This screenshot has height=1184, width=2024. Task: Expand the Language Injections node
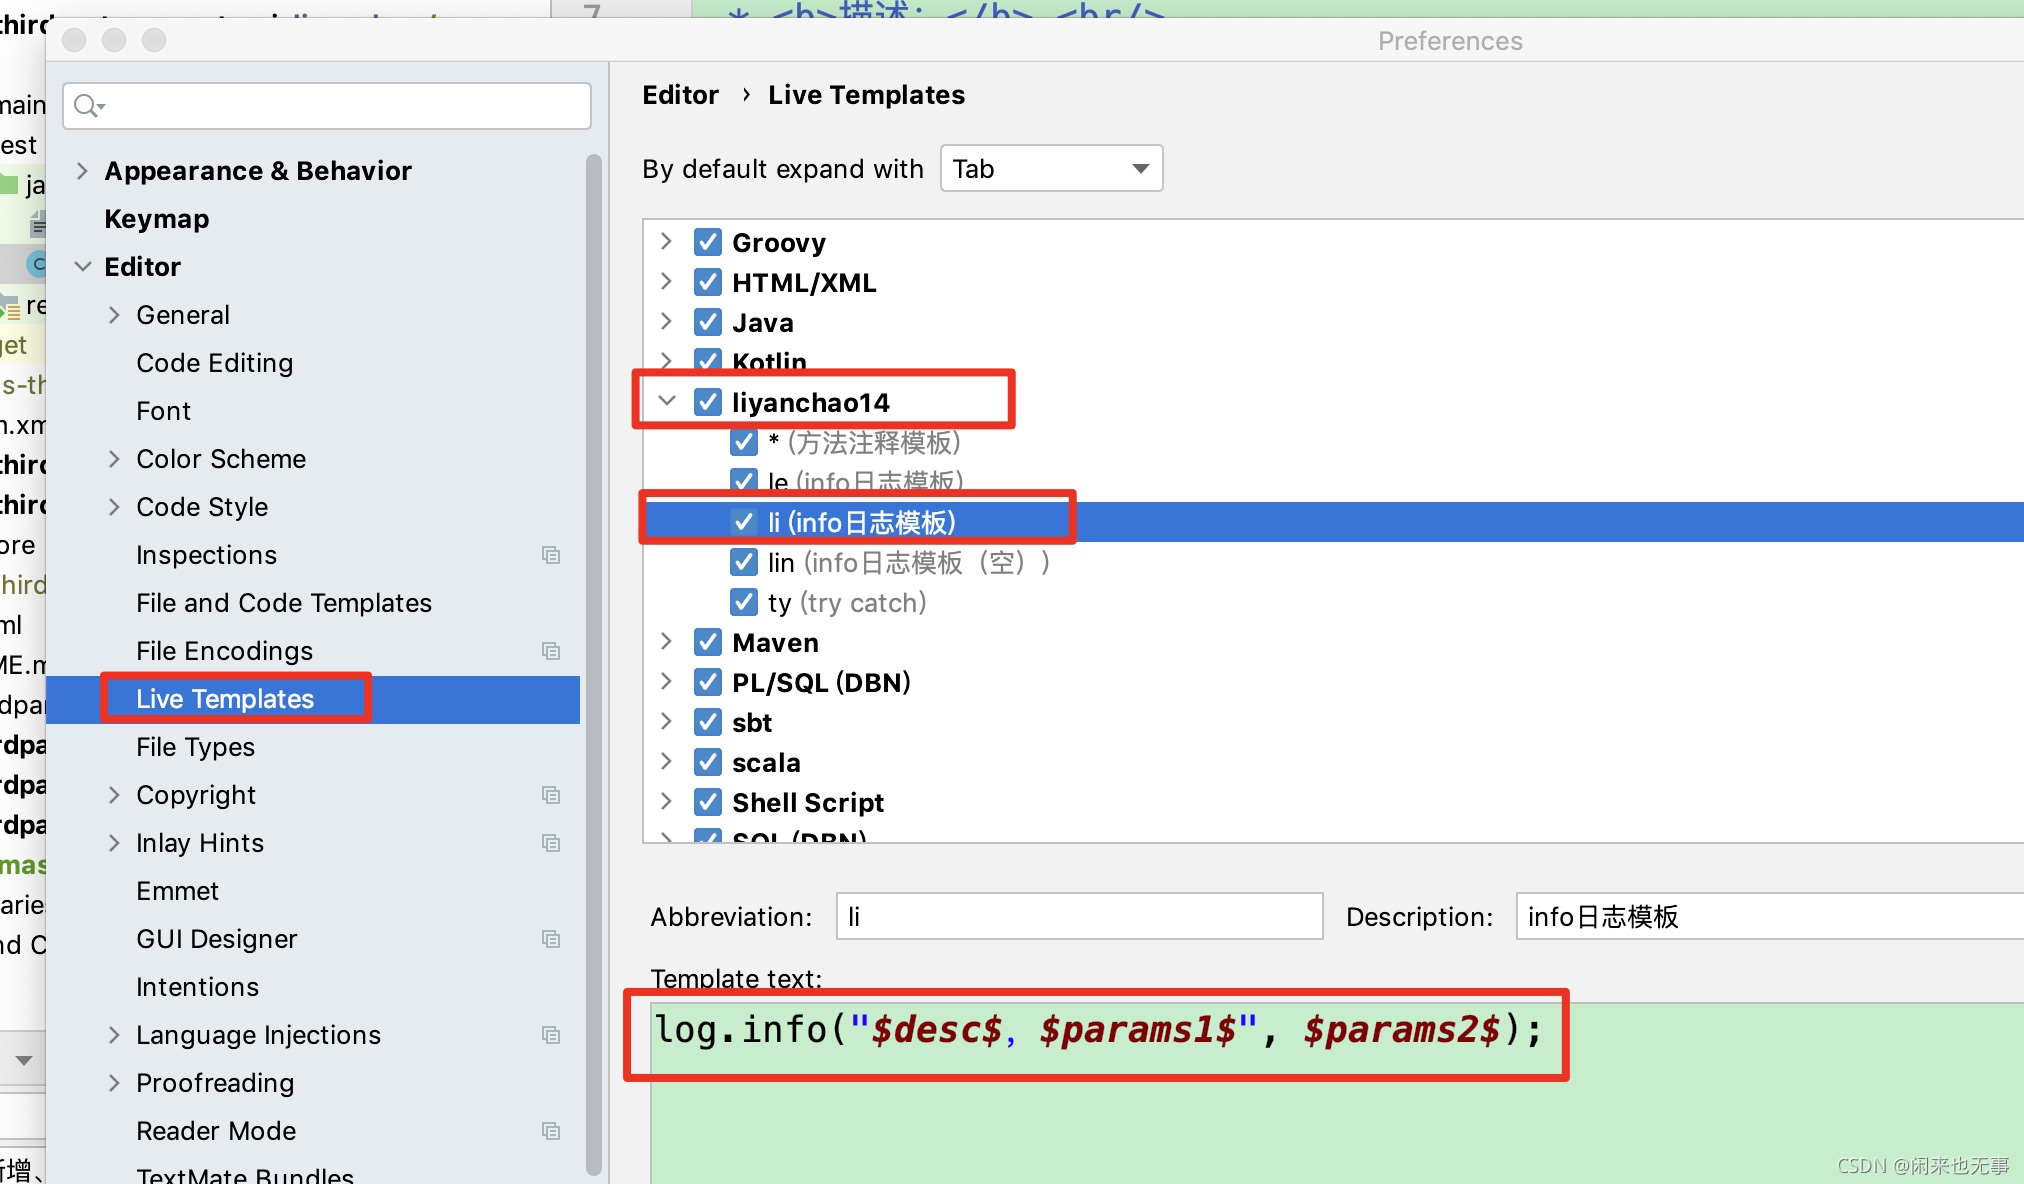pos(114,1035)
